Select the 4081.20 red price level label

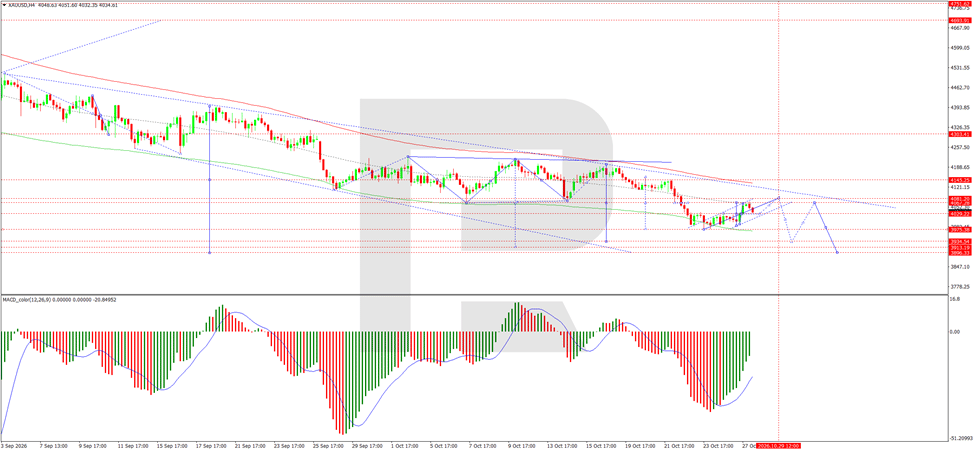click(960, 198)
